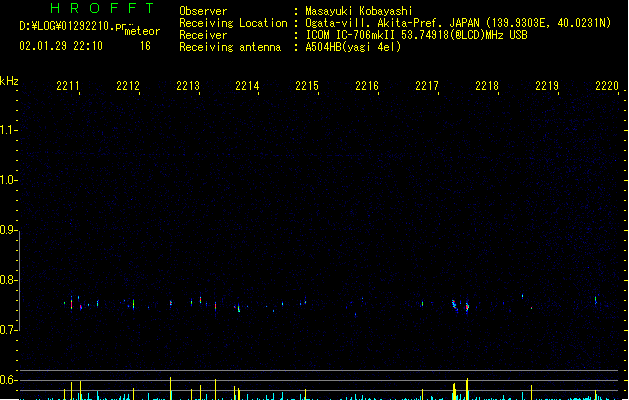Image resolution: width=629 pixels, height=400 pixels.
Task: Click the 2211 time axis marker
Action: (x=67, y=86)
